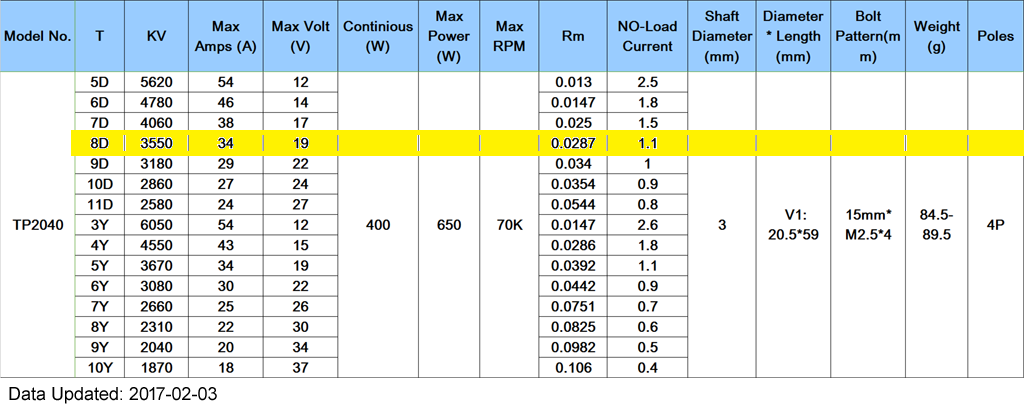1024x408 pixels.
Task: Select KV value "4060" in 7D row
Action: point(156,122)
